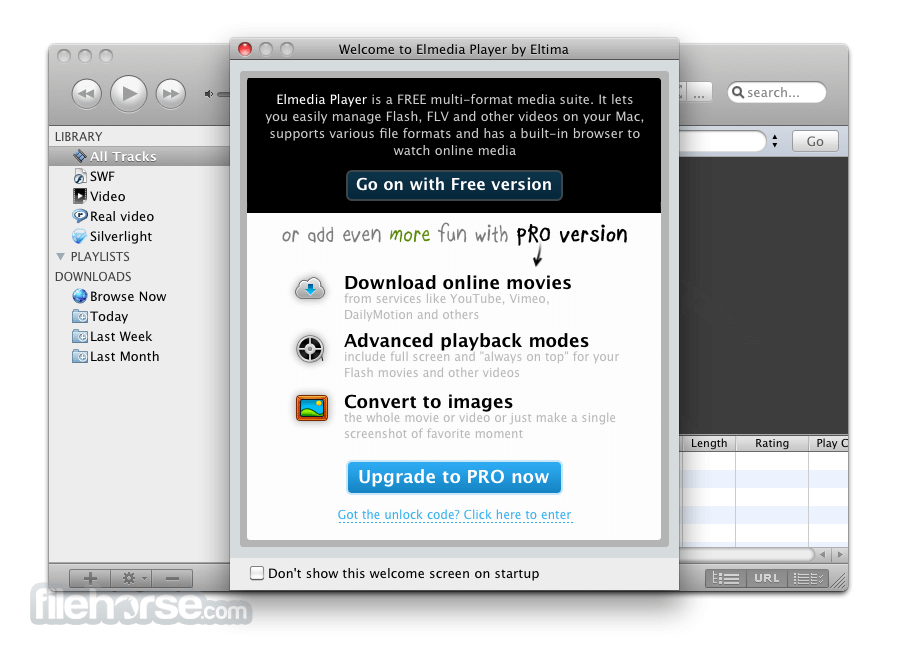Mute audio via the speaker icon

(x=209, y=94)
